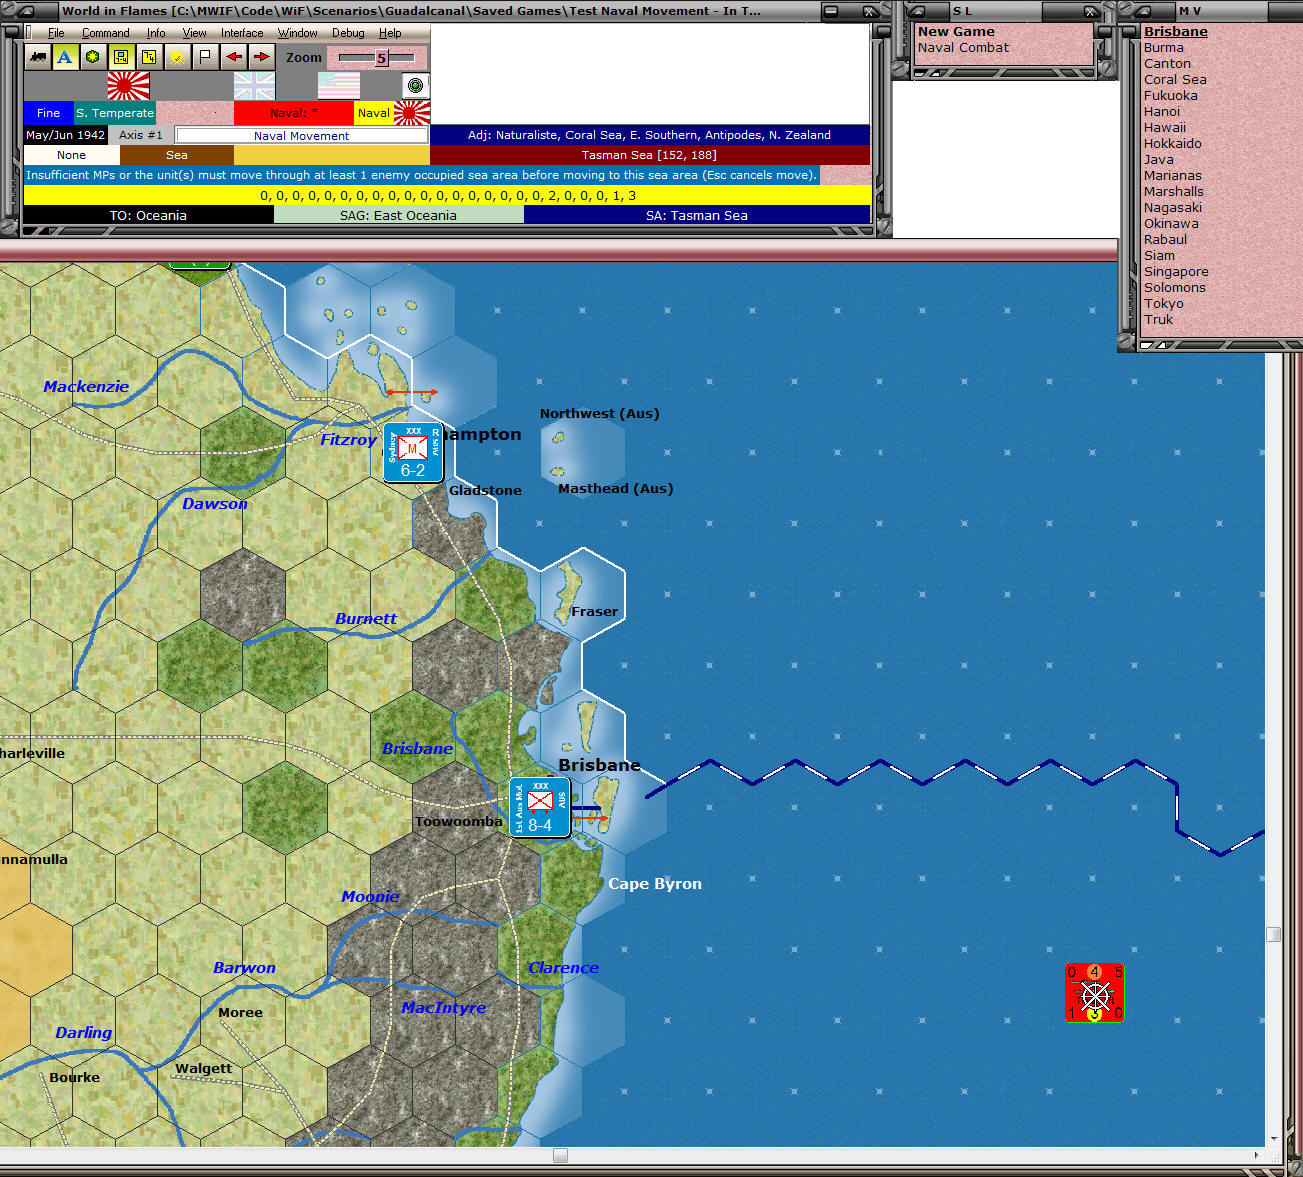The width and height of the screenshot is (1303, 1177).
Task: Click the Naval Movement phase field
Action: pyautogui.click(x=302, y=135)
